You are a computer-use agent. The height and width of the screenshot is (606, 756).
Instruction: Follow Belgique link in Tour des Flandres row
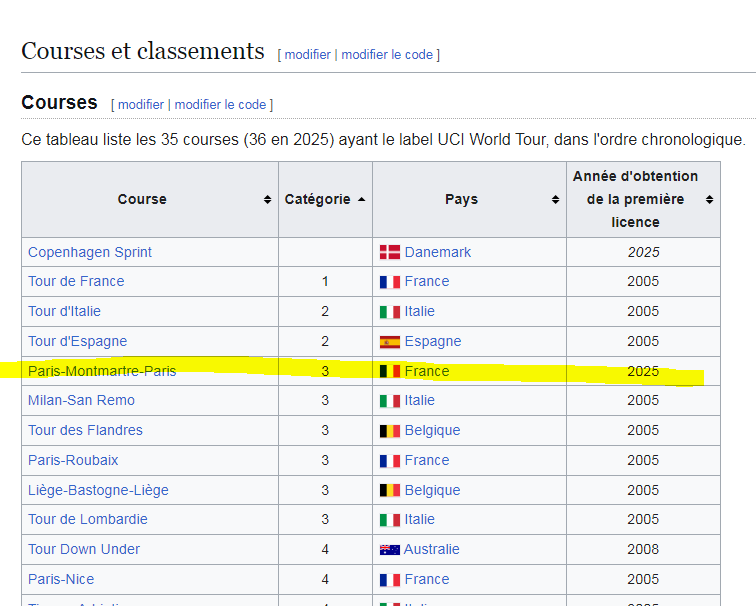[x=432, y=430]
